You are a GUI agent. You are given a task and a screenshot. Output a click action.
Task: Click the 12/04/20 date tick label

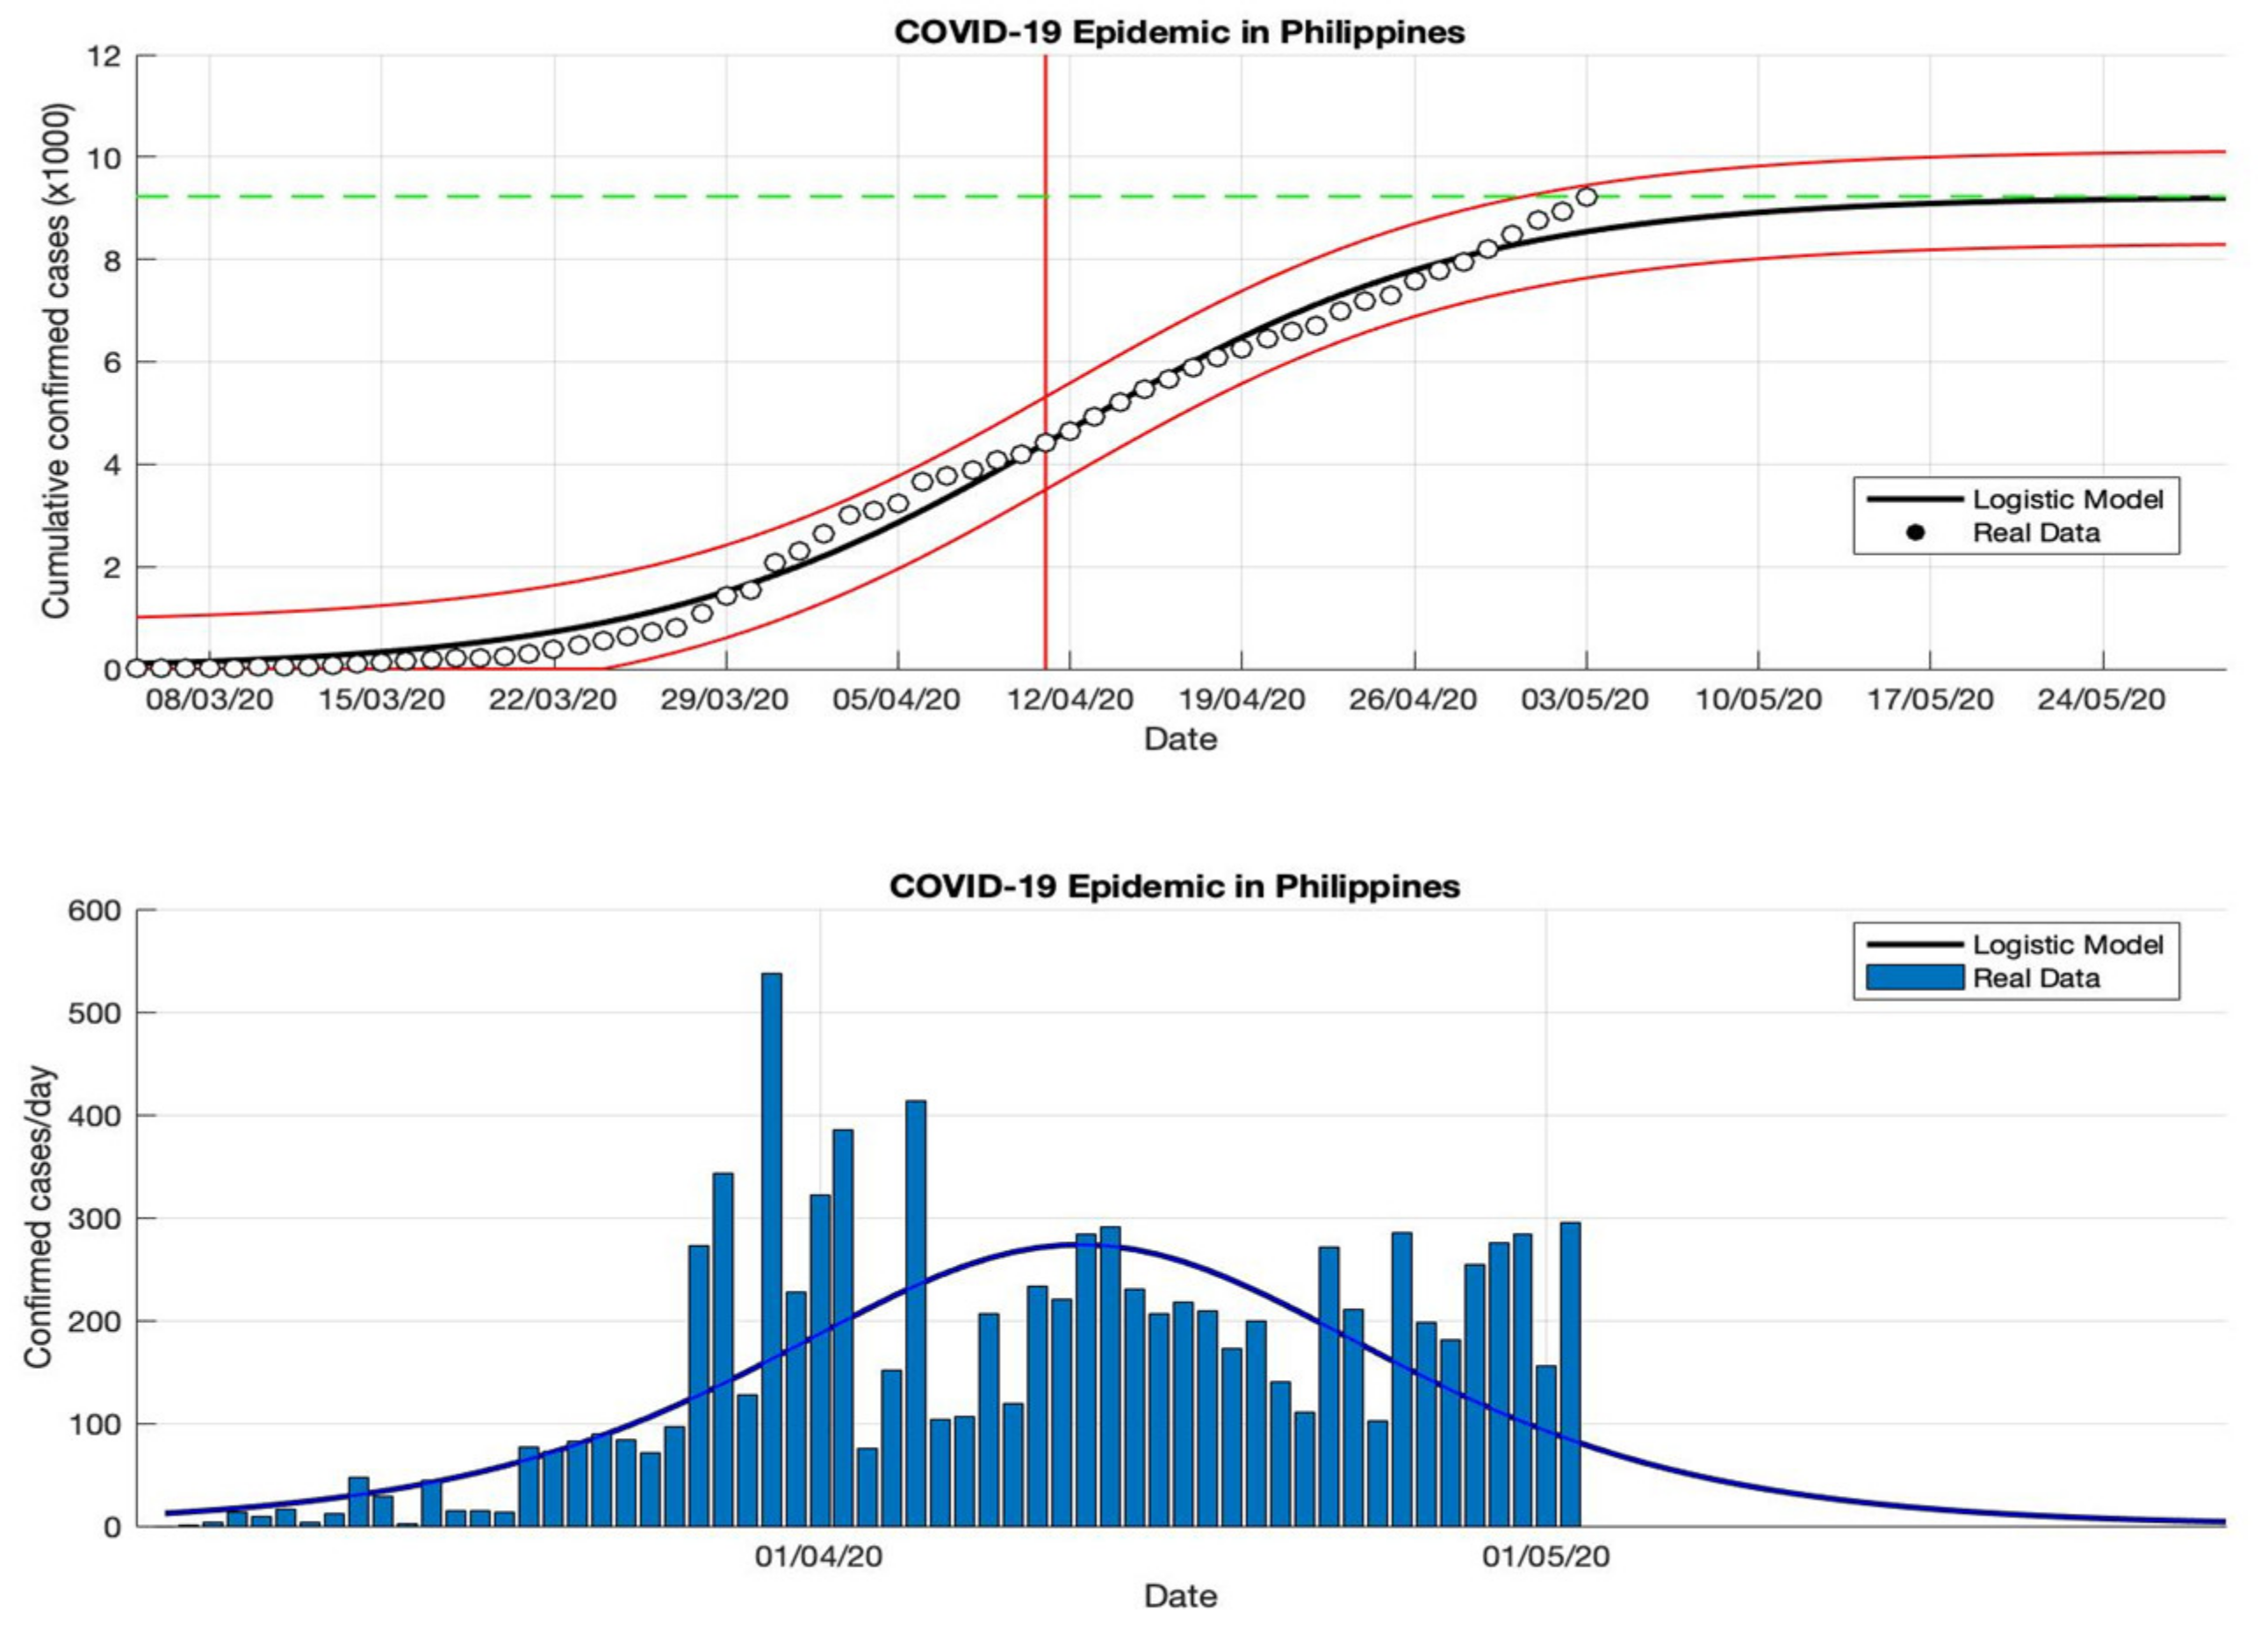[x=1070, y=699]
